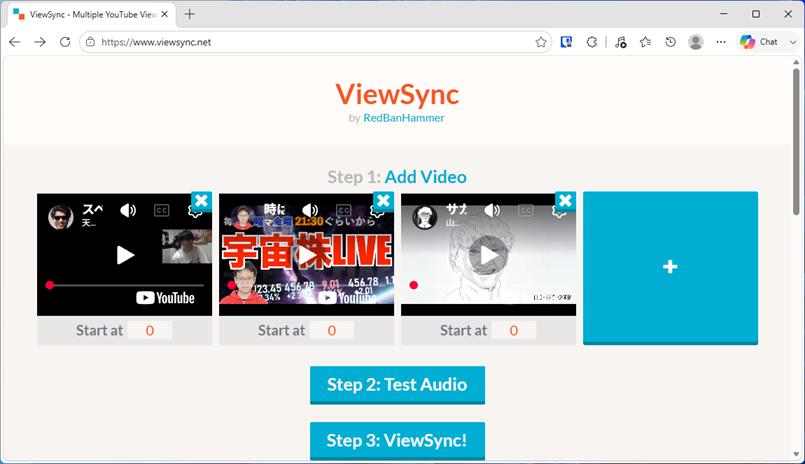Play the 宇宙株LIVE video
Viewport: 805px width, 464px height.
tap(307, 255)
